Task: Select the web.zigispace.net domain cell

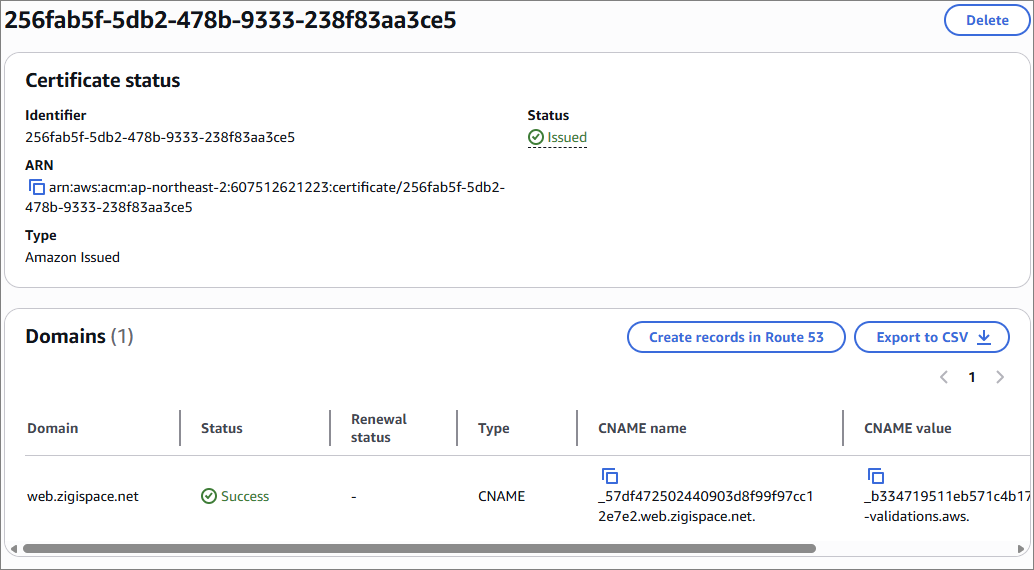Action: [83, 496]
